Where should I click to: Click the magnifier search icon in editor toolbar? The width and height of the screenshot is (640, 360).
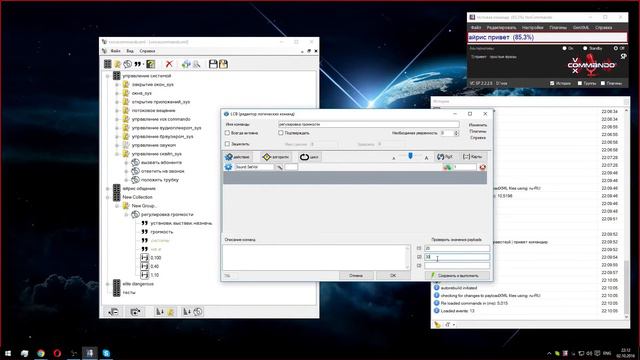[x=197, y=64]
